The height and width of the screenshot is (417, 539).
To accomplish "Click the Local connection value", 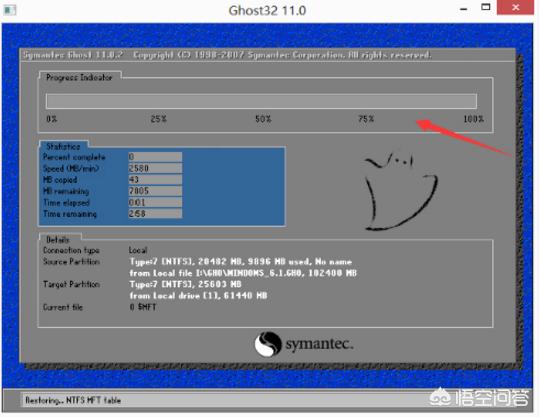I will tap(138, 250).
